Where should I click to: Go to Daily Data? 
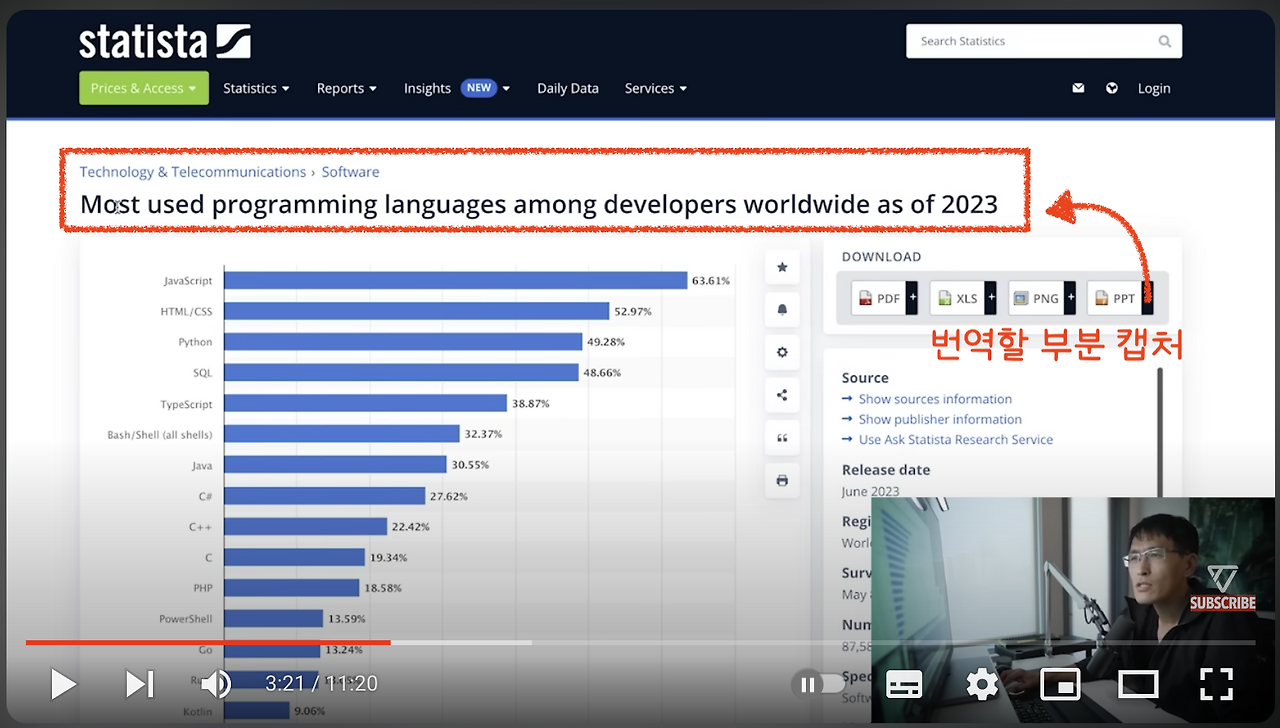click(x=568, y=88)
